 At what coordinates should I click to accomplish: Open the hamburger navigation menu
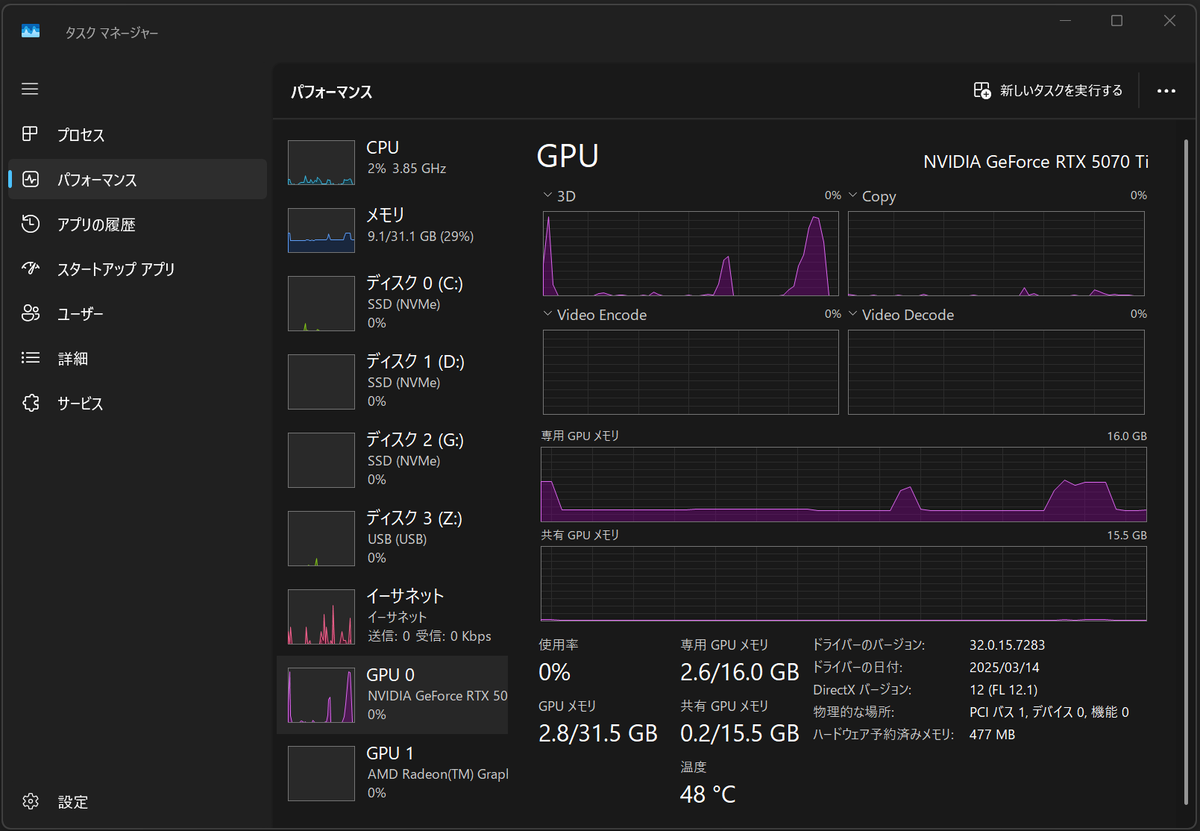tap(30, 89)
